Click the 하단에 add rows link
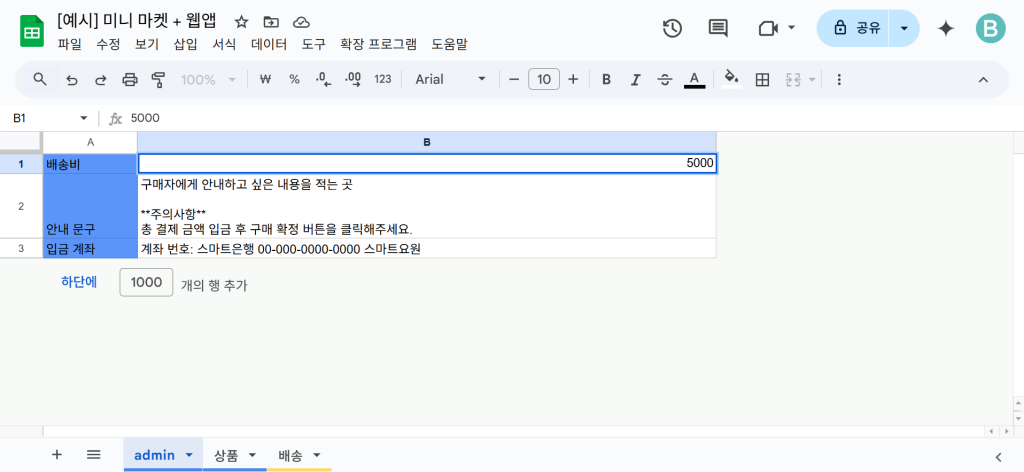 [79, 283]
